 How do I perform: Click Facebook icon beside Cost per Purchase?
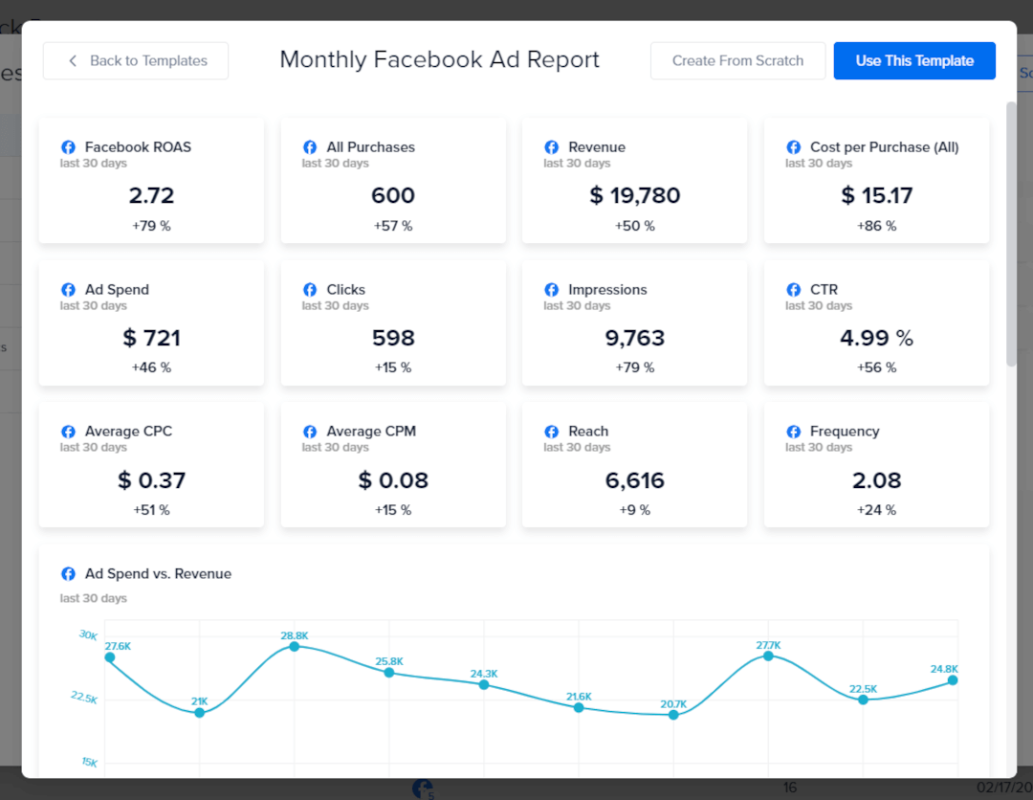coord(794,147)
